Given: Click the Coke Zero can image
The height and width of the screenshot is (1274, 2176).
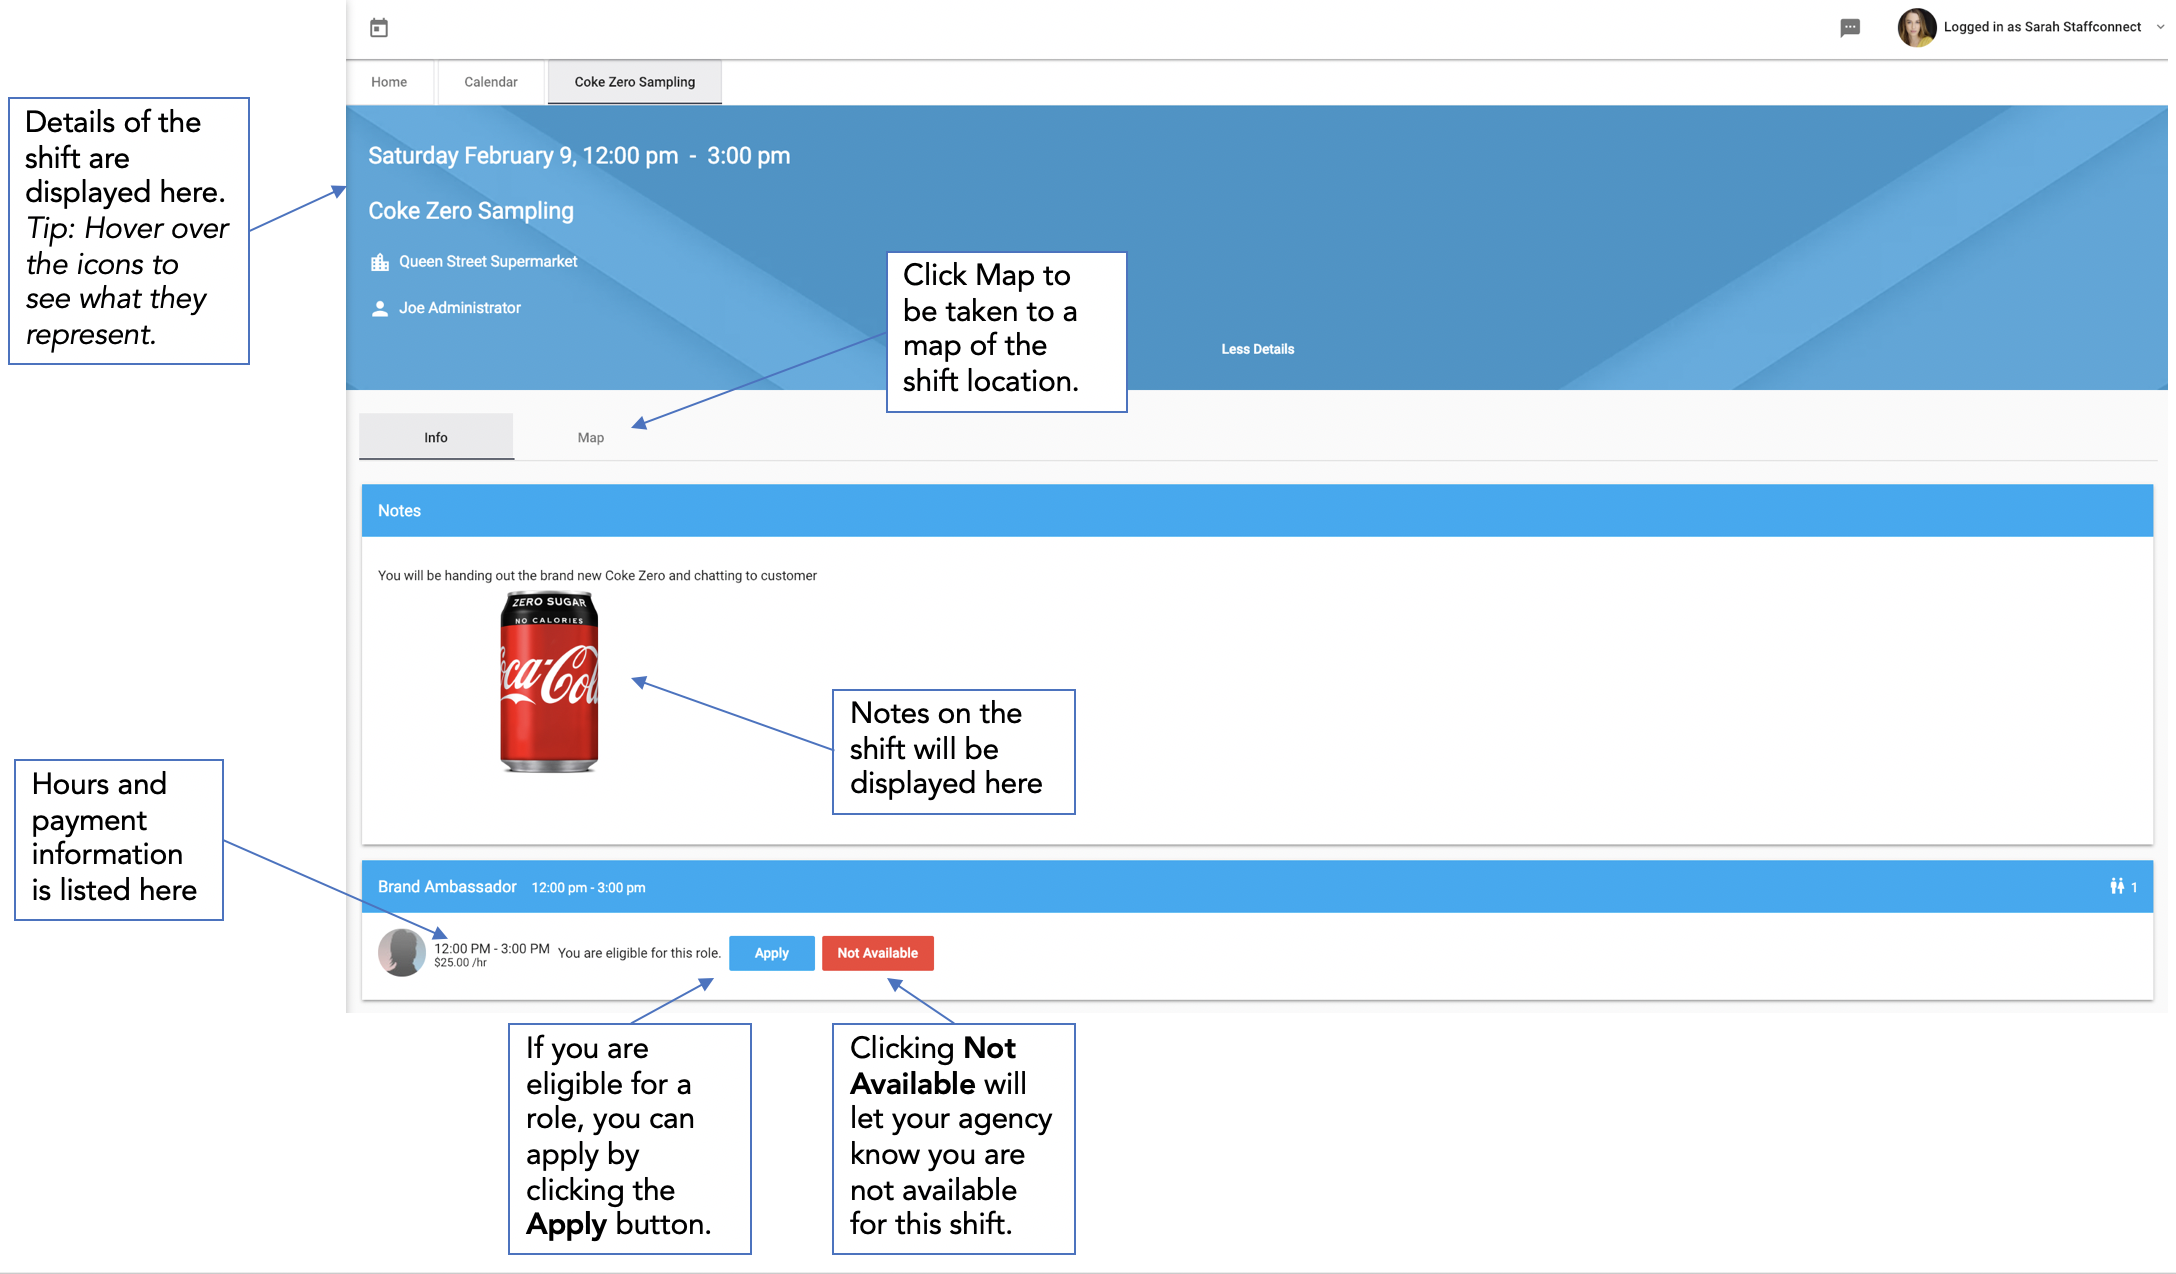Looking at the screenshot, I should click(x=549, y=682).
